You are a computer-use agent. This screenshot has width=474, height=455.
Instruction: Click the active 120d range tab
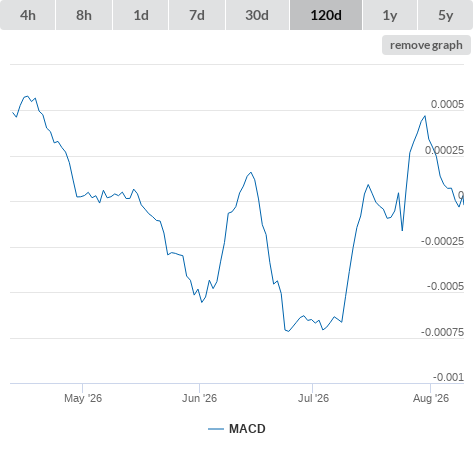tap(326, 15)
